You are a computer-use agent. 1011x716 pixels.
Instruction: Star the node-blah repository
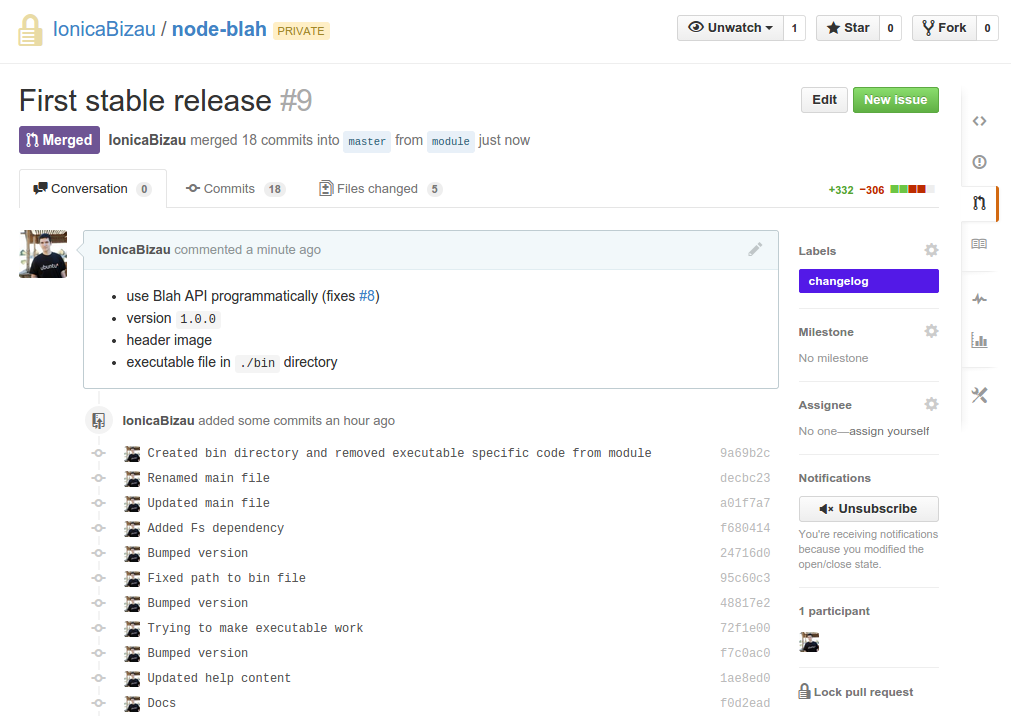pos(847,28)
